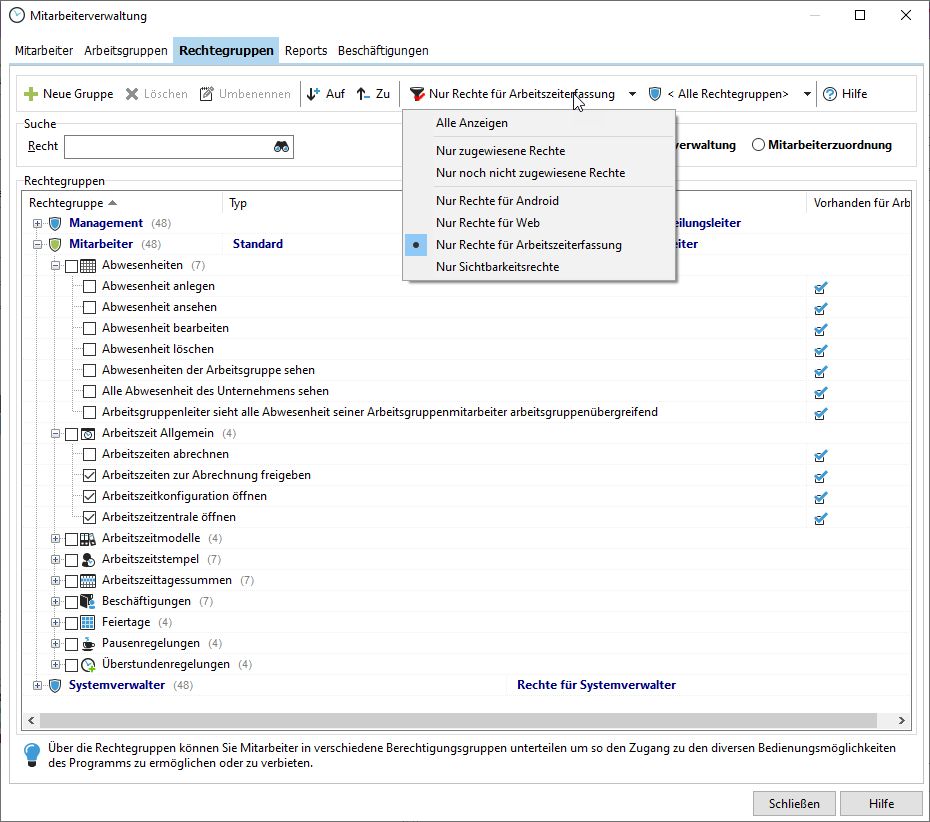This screenshot has width=930, height=822.
Task: Click into the Recht search field
Action: tap(167, 147)
